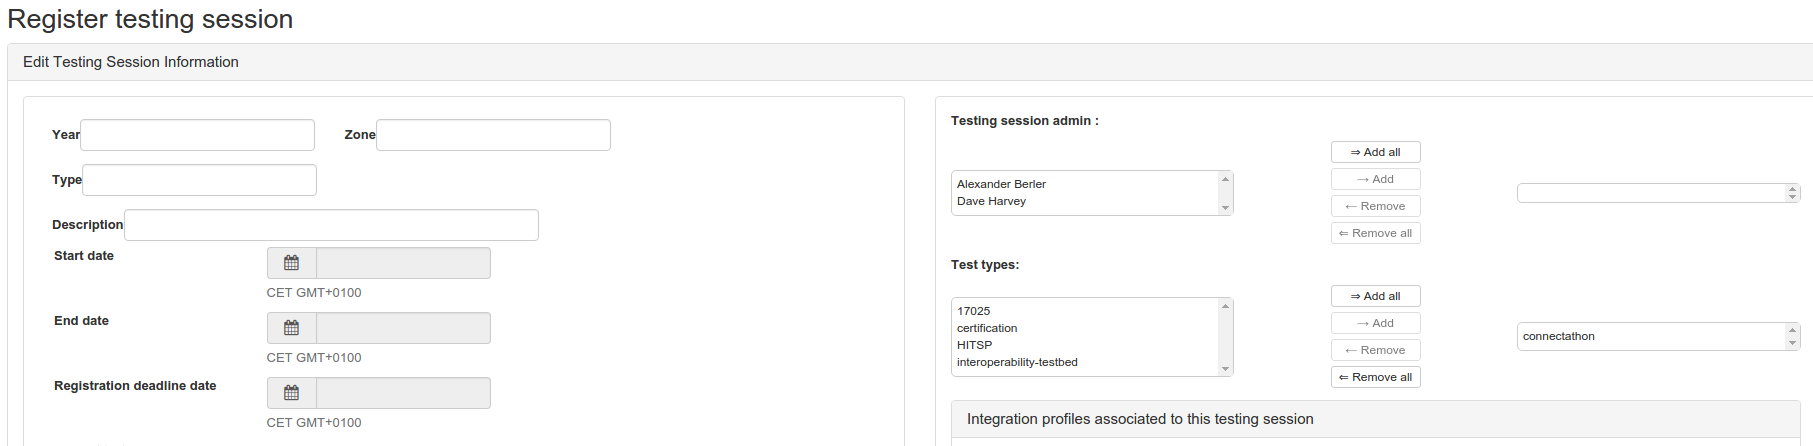The image size is (1813, 446).
Task: Select Dave Harvey in admin list
Action: pyautogui.click(x=991, y=201)
